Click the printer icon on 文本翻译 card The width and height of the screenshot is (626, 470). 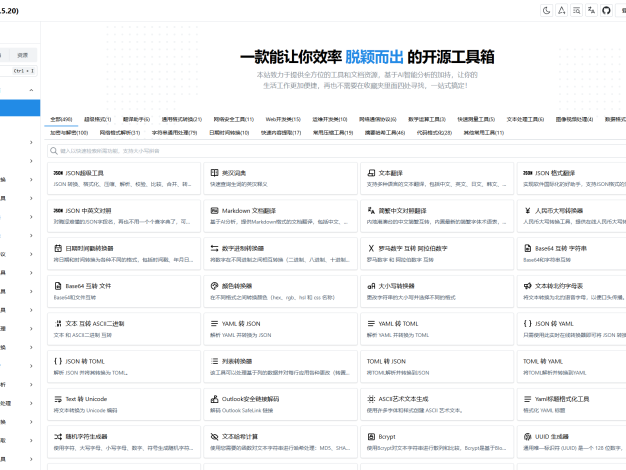pos(371,173)
